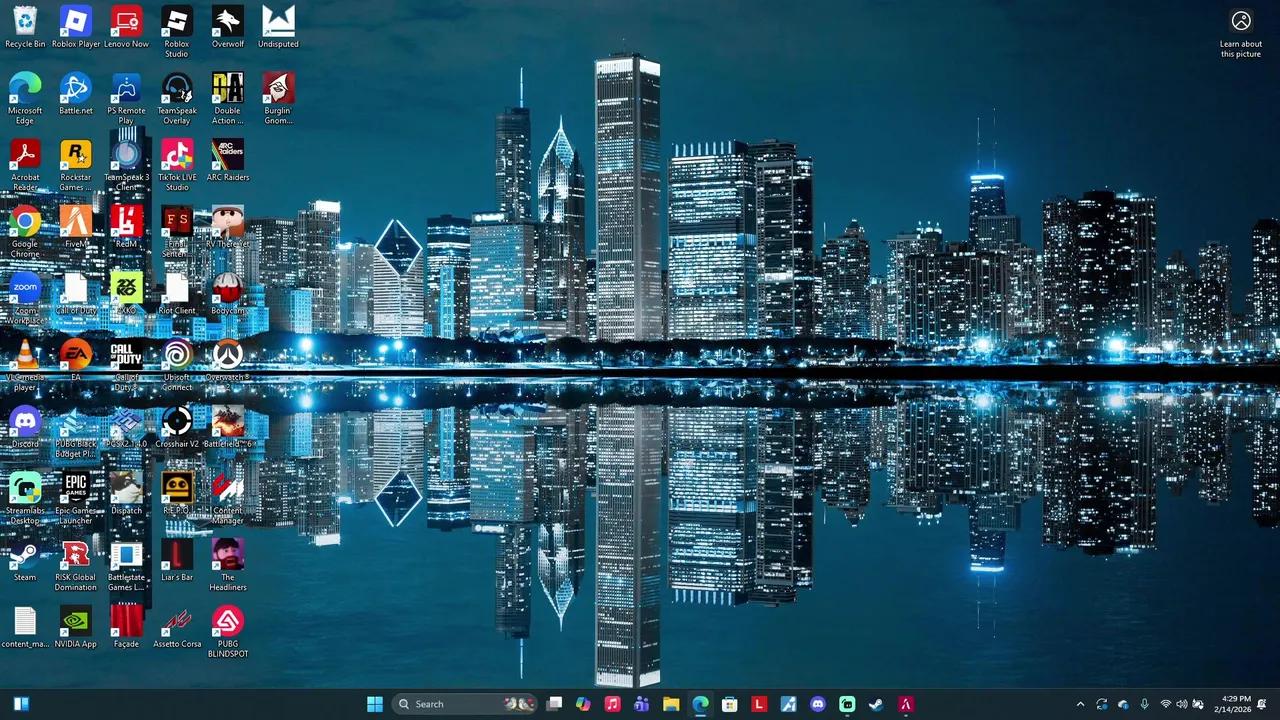Screen dimensions: 1280x720
Task: Show hidden system tray icons
Action: (x=1080, y=704)
